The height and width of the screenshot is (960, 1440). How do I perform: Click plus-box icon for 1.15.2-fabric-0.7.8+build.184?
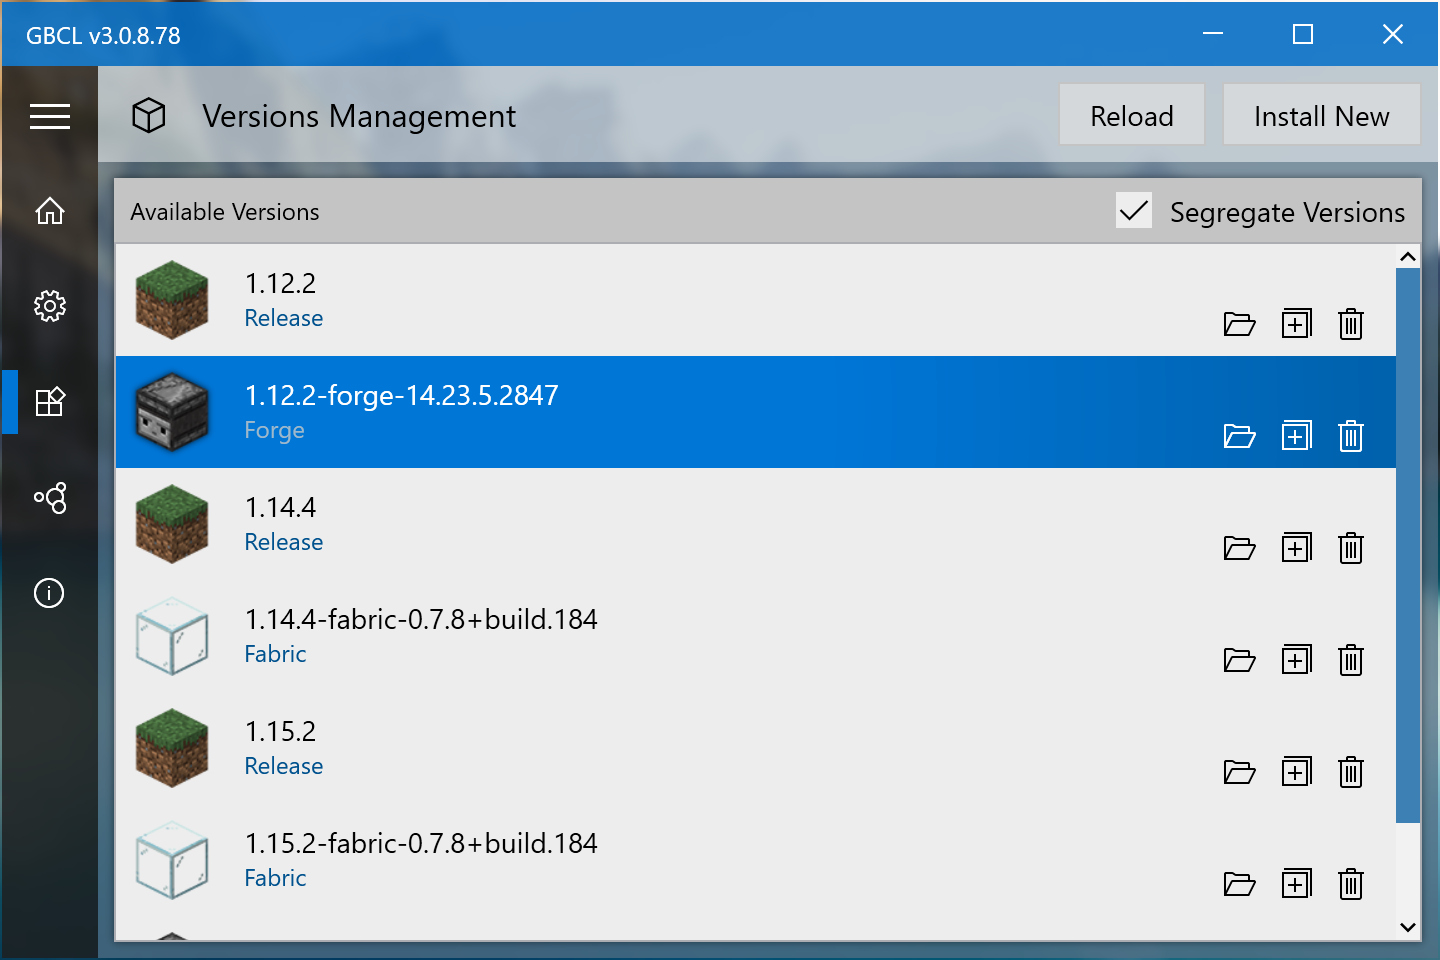point(1297,884)
